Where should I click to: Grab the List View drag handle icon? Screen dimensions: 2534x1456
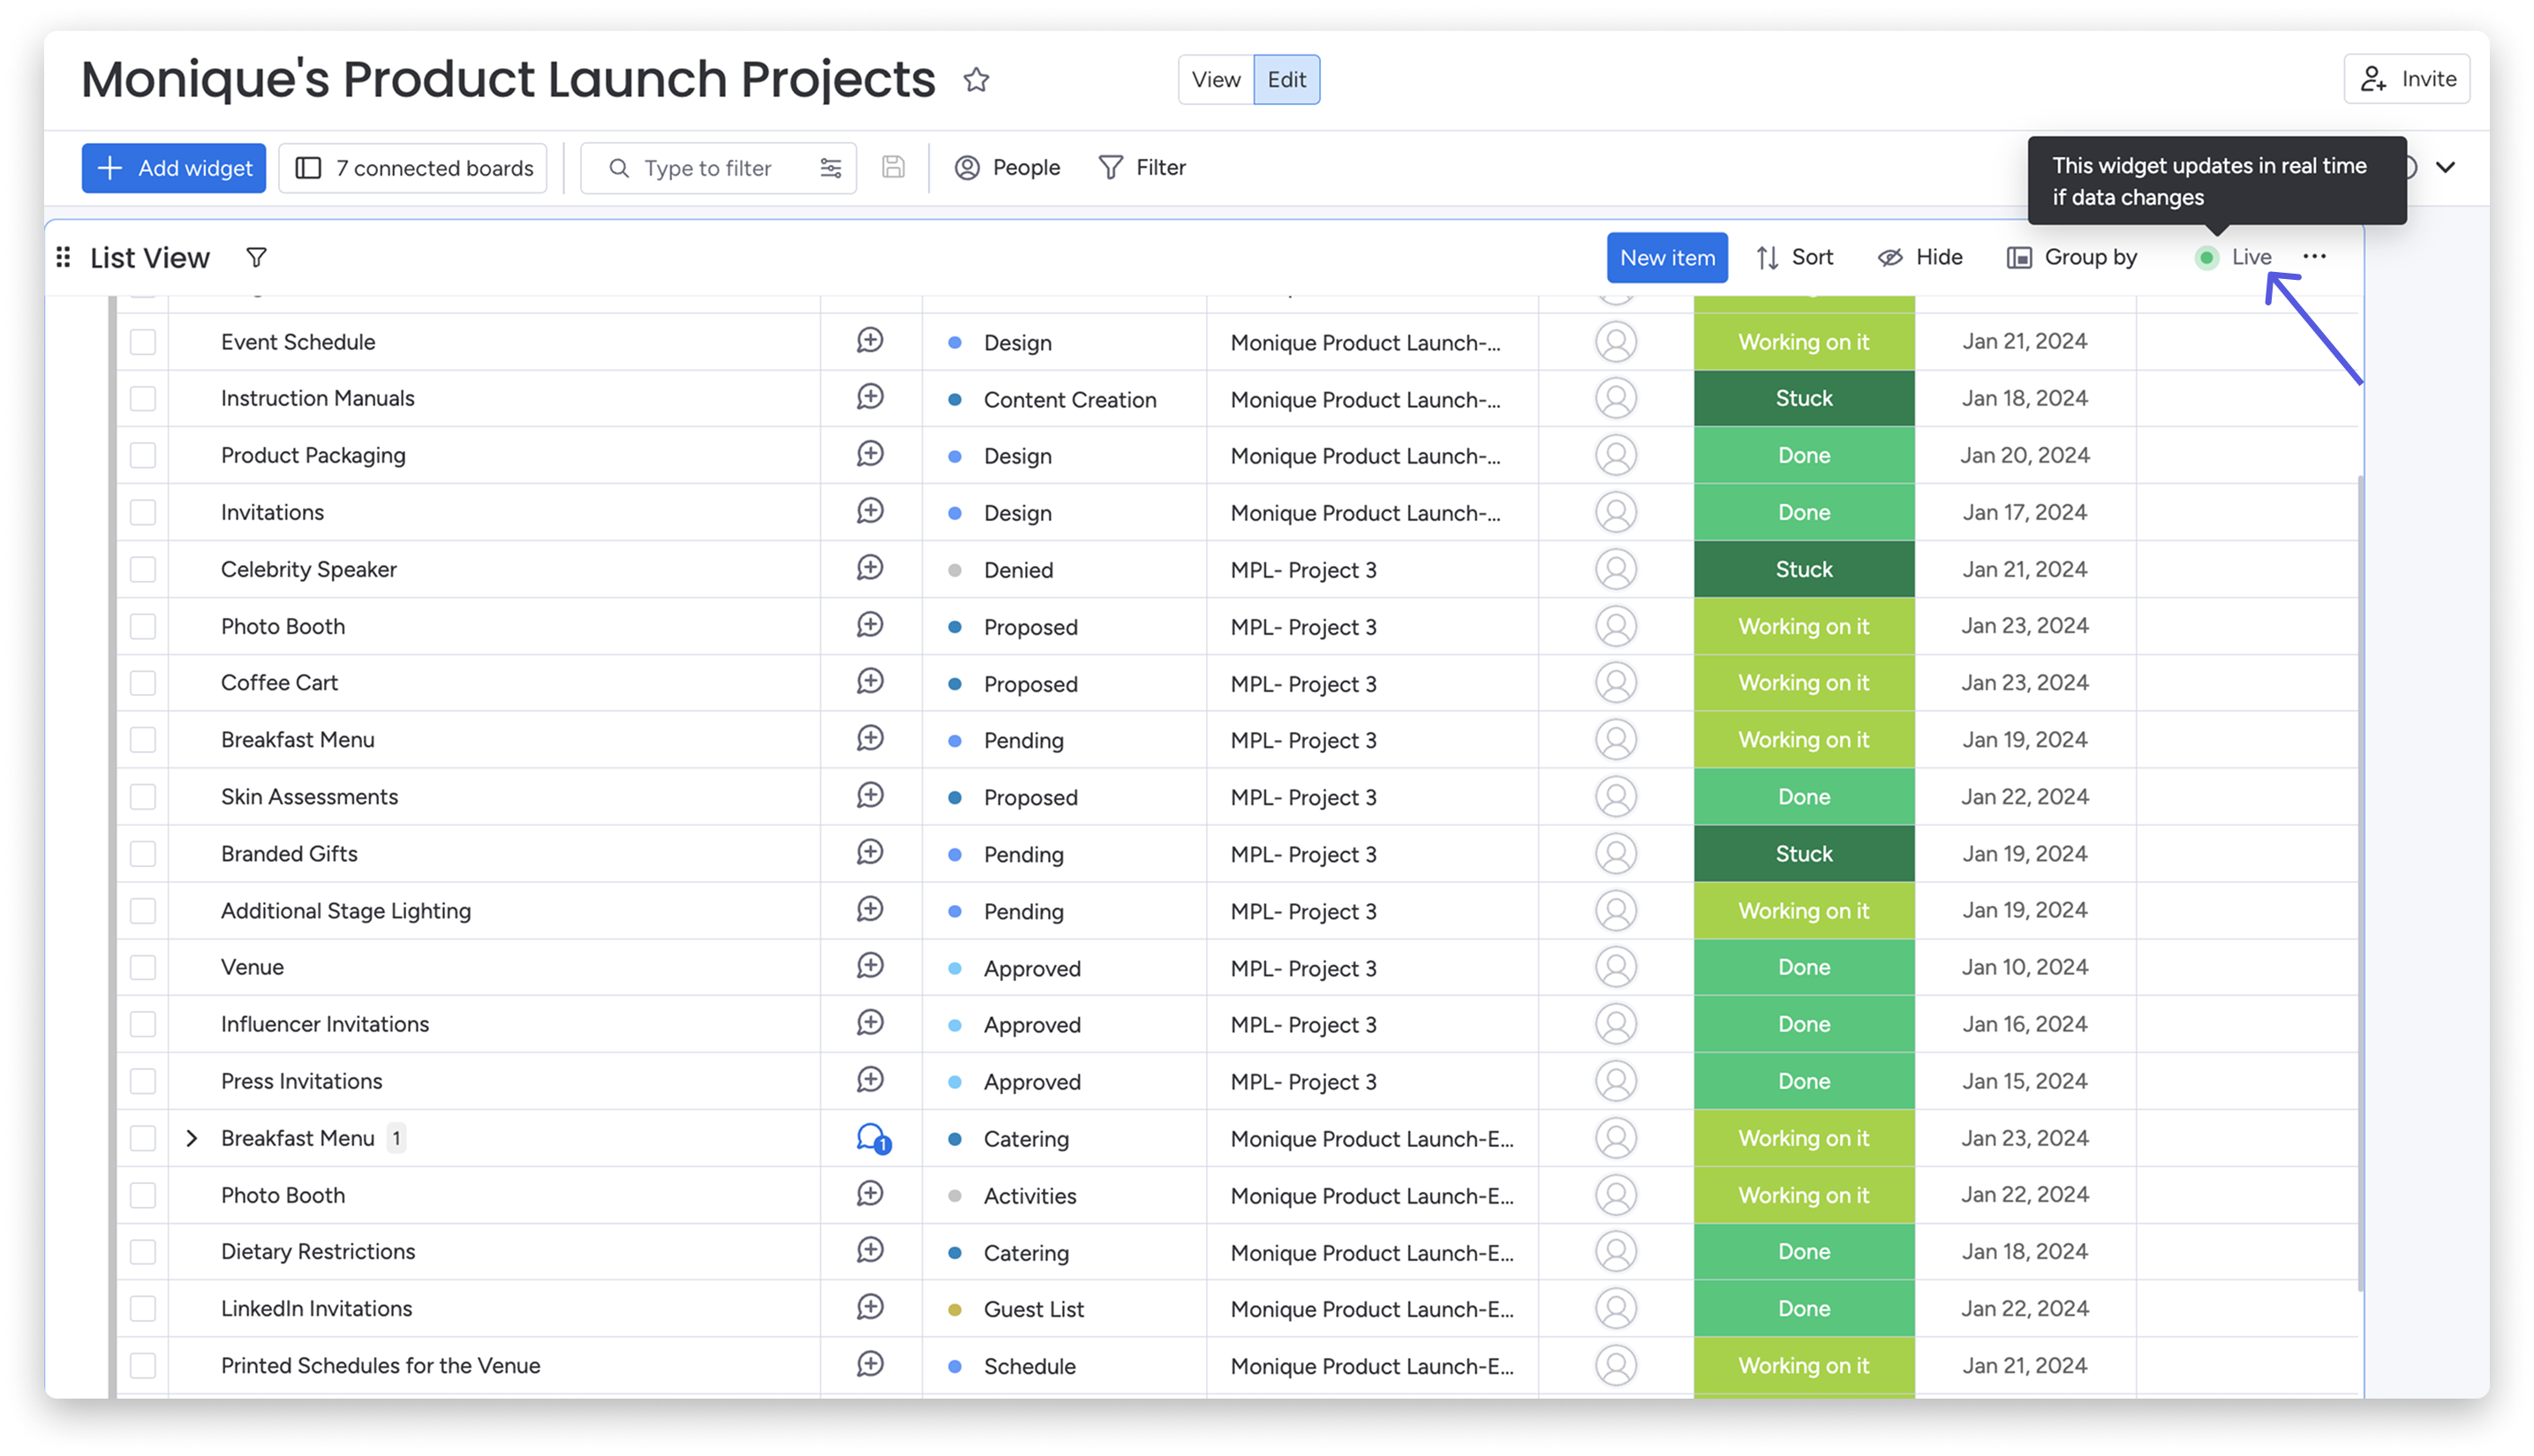click(x=63, y=258)
